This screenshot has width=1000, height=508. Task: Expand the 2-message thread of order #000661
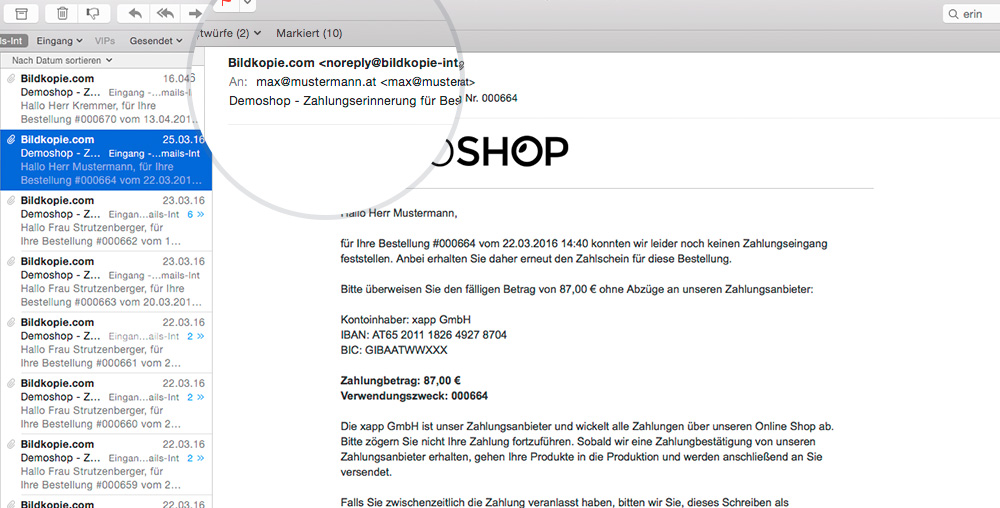tap(196, 337)
